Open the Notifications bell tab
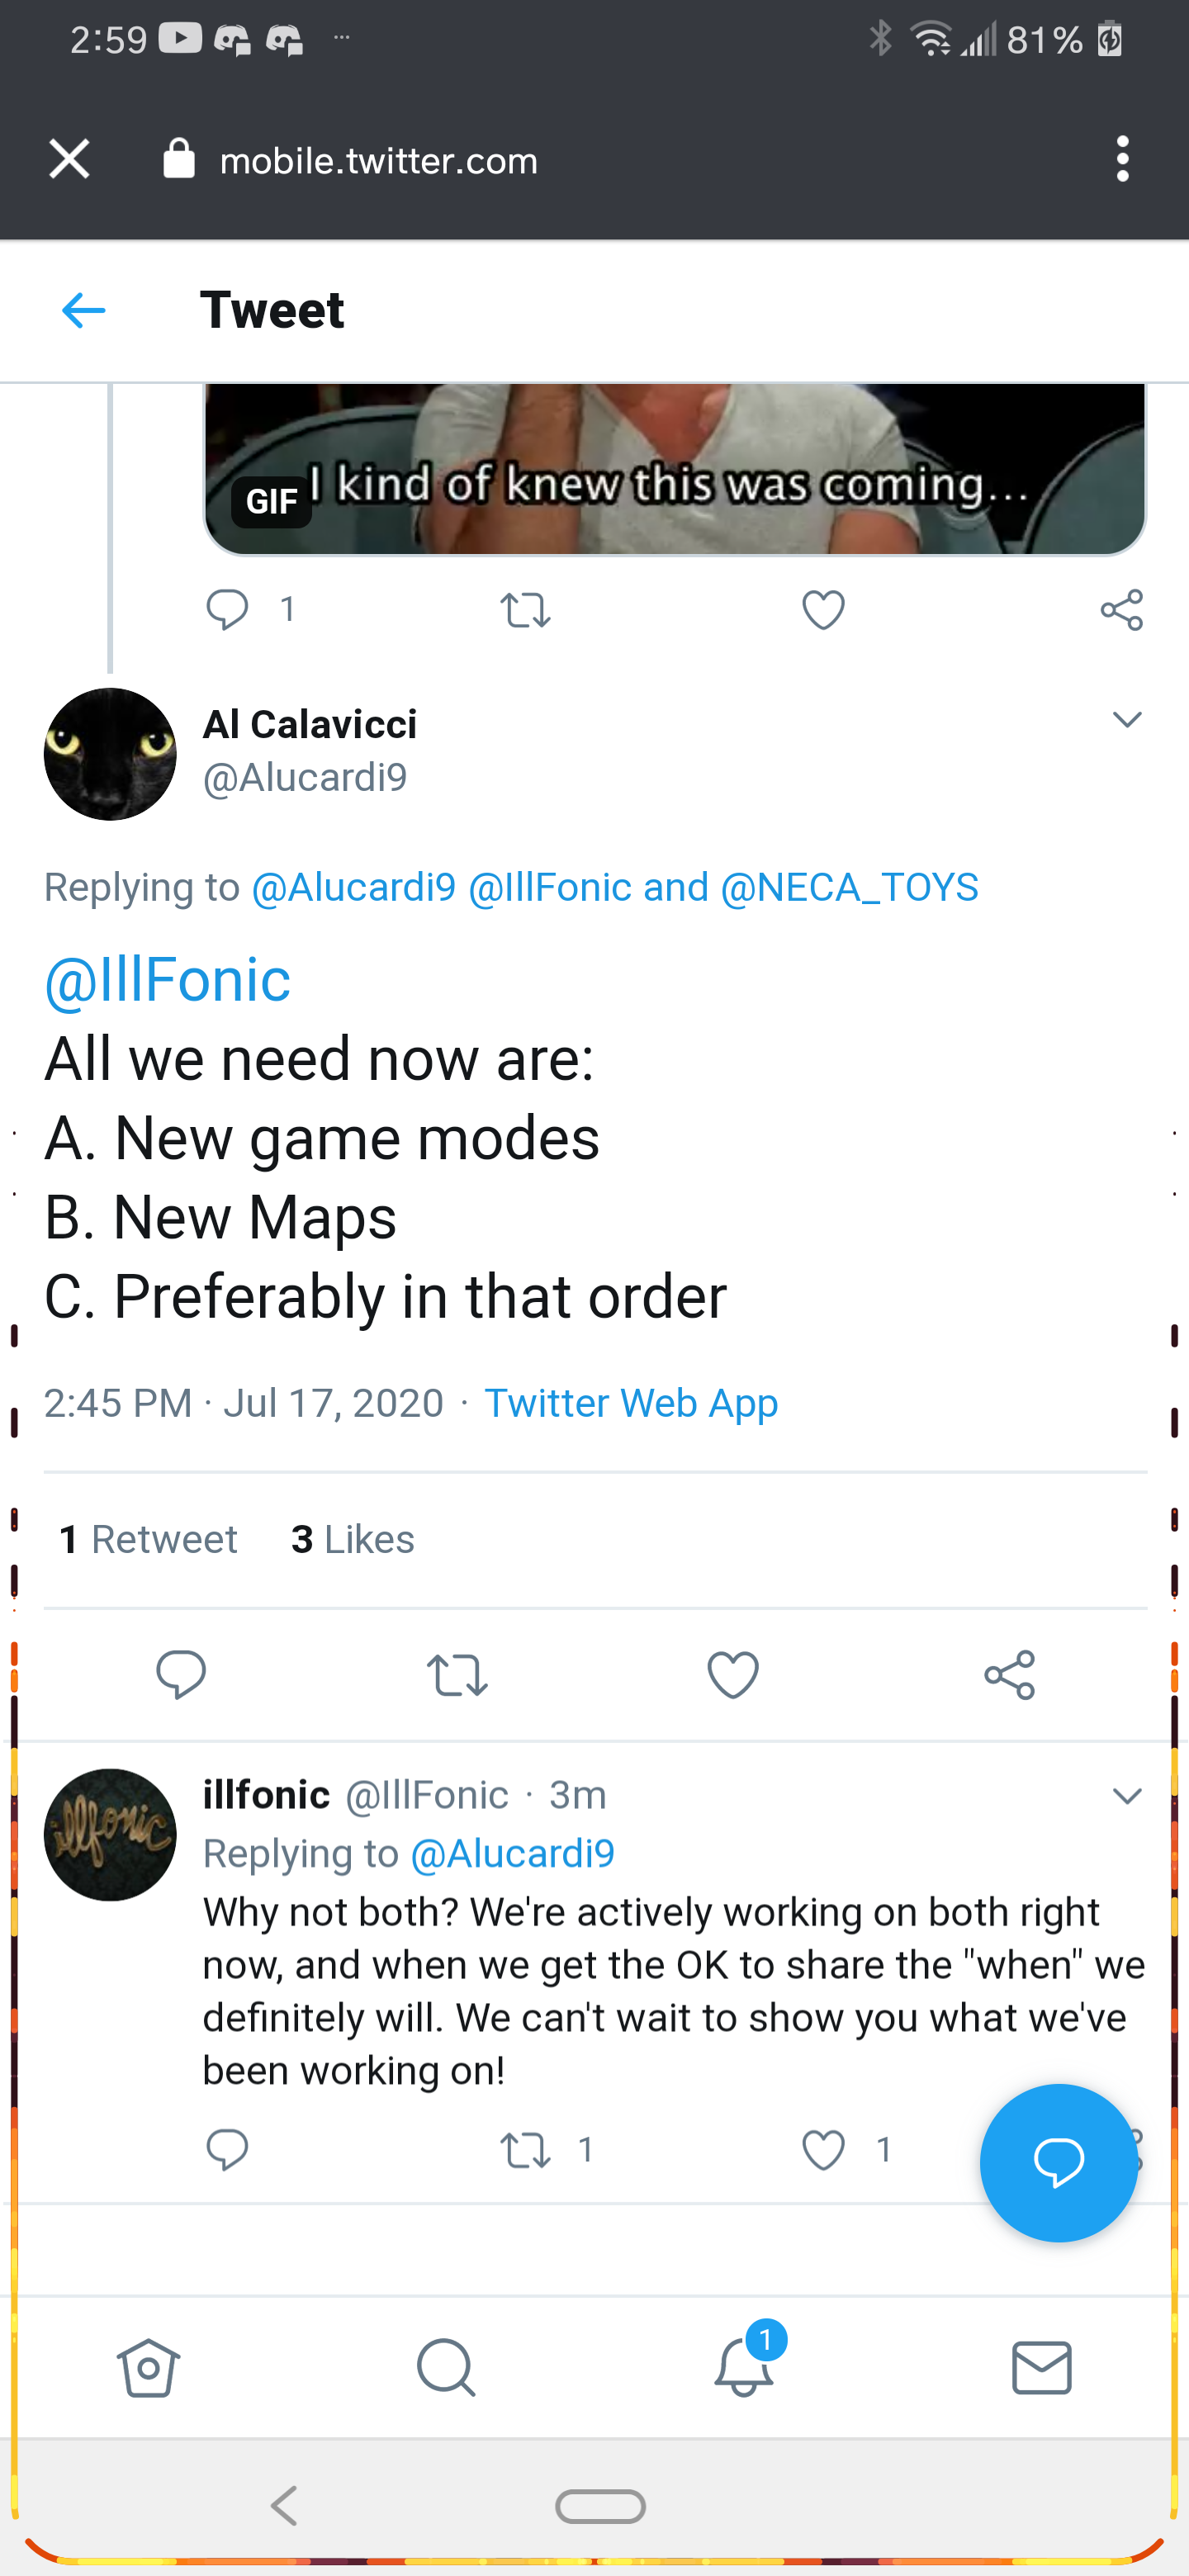The image size is (1189, 2576). pyautogui.click(x=744, y=2368)
